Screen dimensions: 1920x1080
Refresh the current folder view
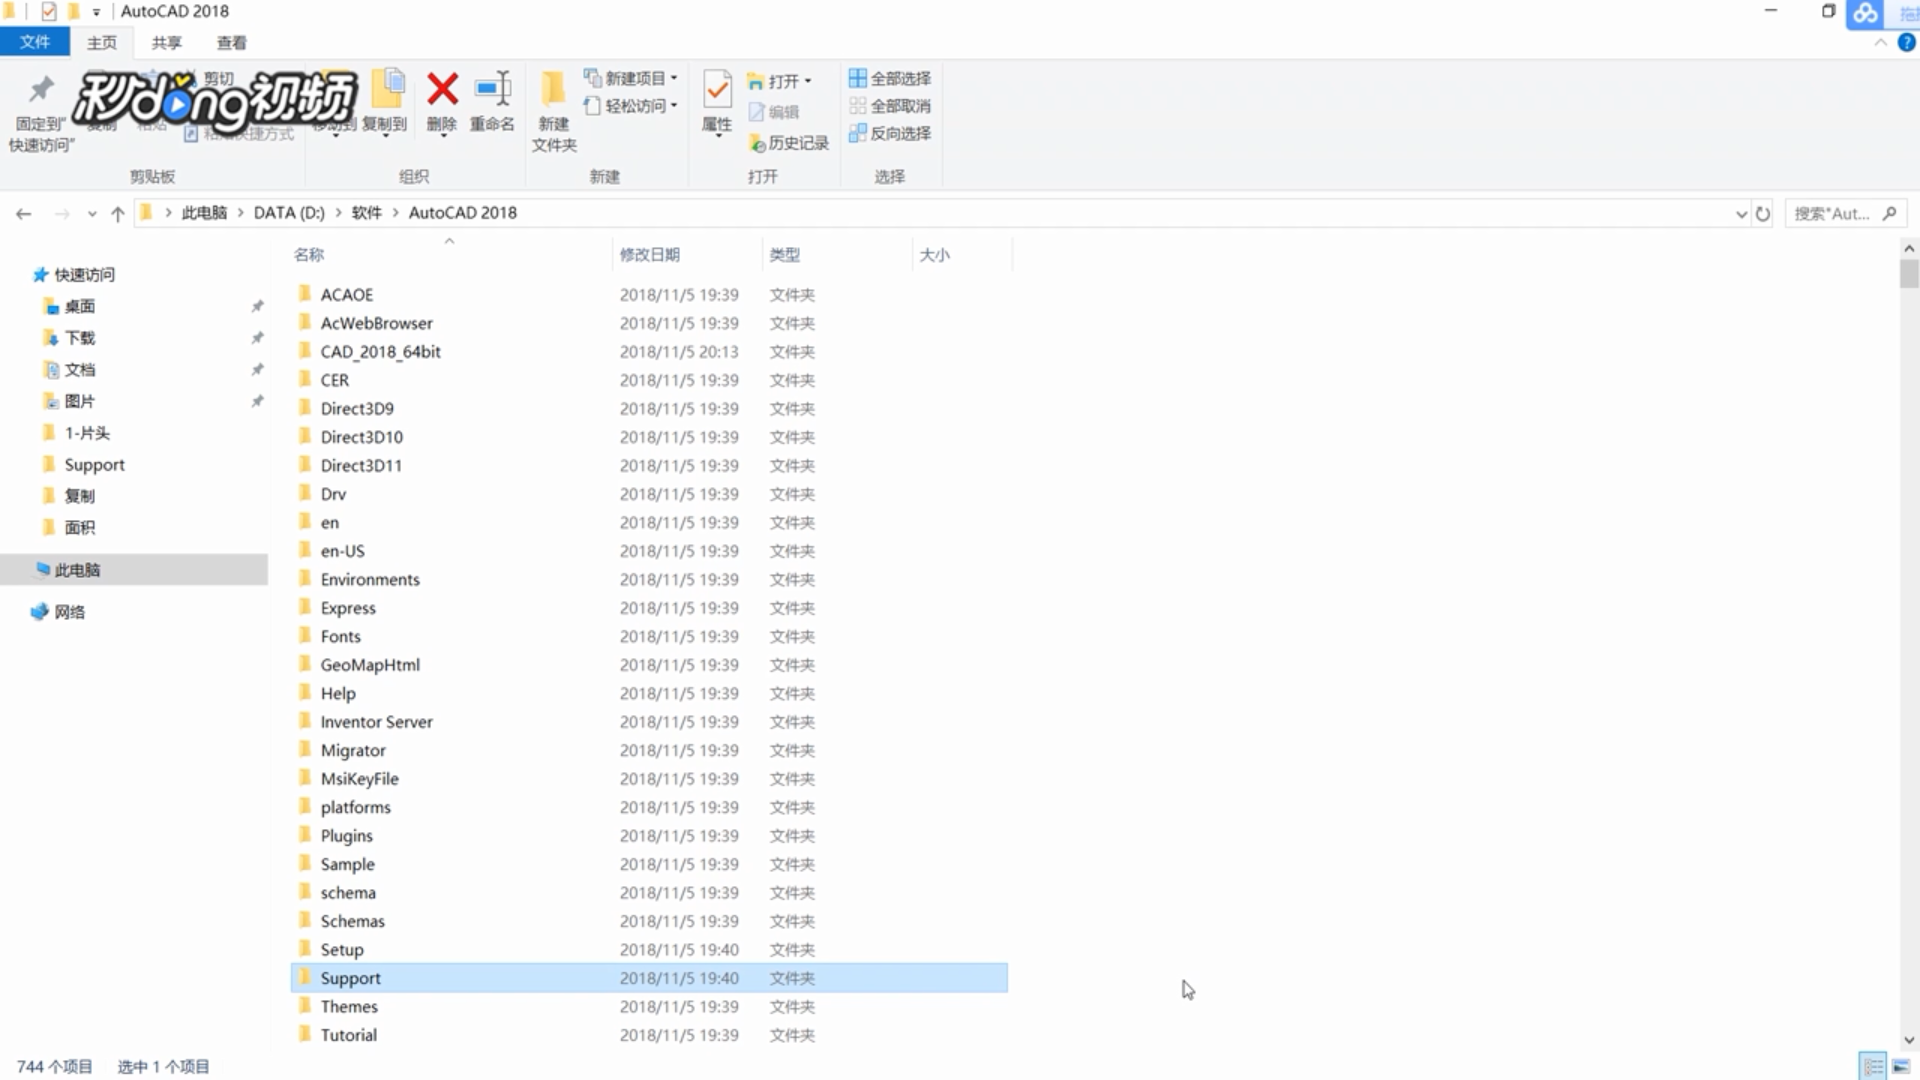coord(1763,213)
